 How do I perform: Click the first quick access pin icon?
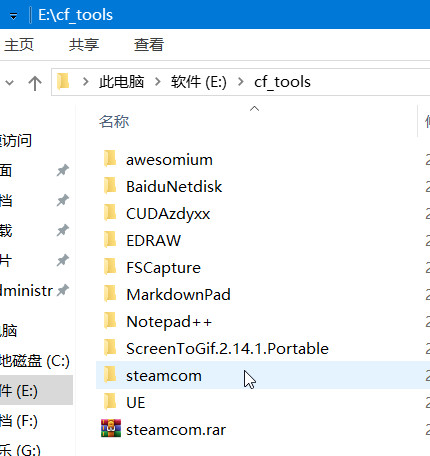(63, 170)
